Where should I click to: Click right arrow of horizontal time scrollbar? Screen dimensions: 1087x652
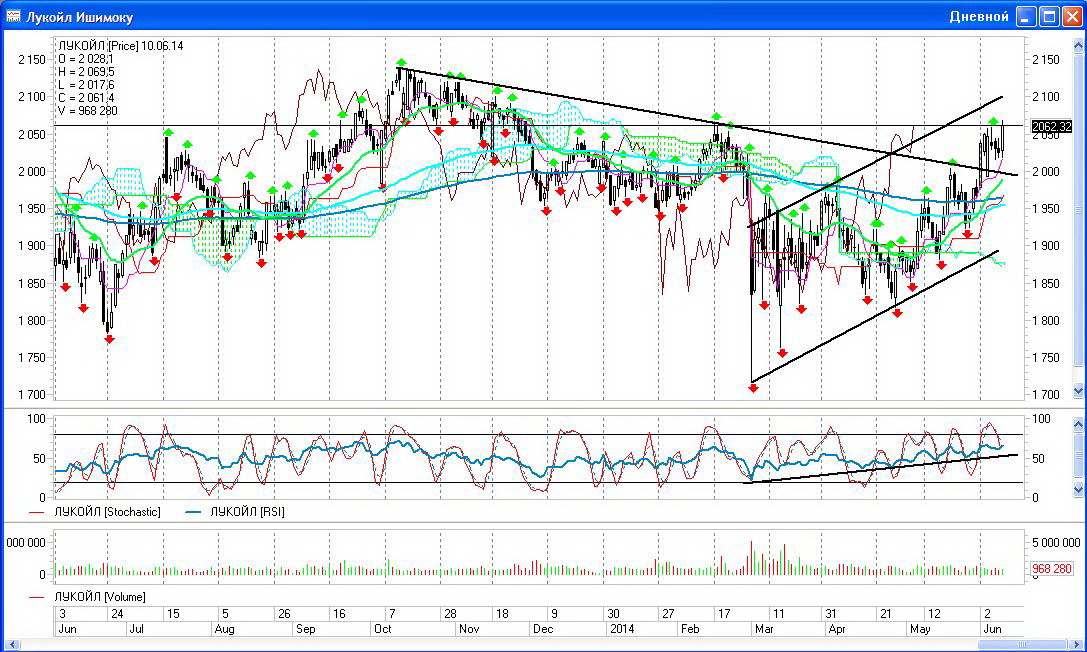[1077, 645]
